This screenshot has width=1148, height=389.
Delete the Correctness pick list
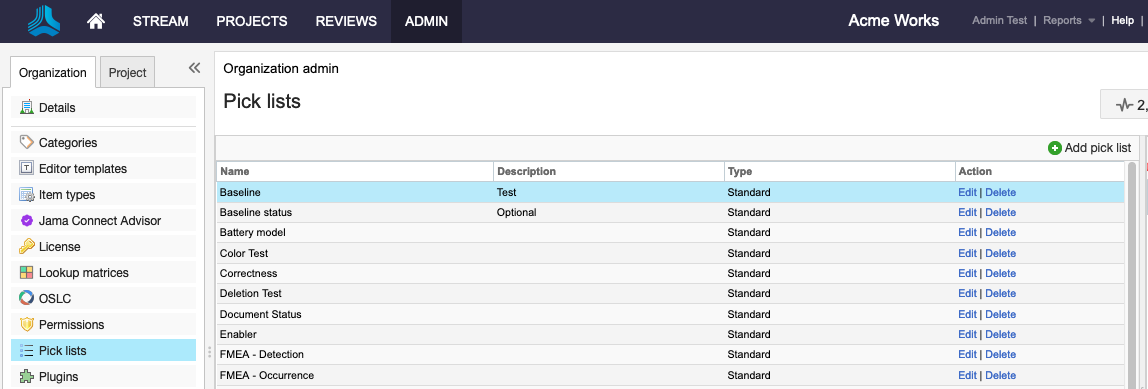point(1000,273)
